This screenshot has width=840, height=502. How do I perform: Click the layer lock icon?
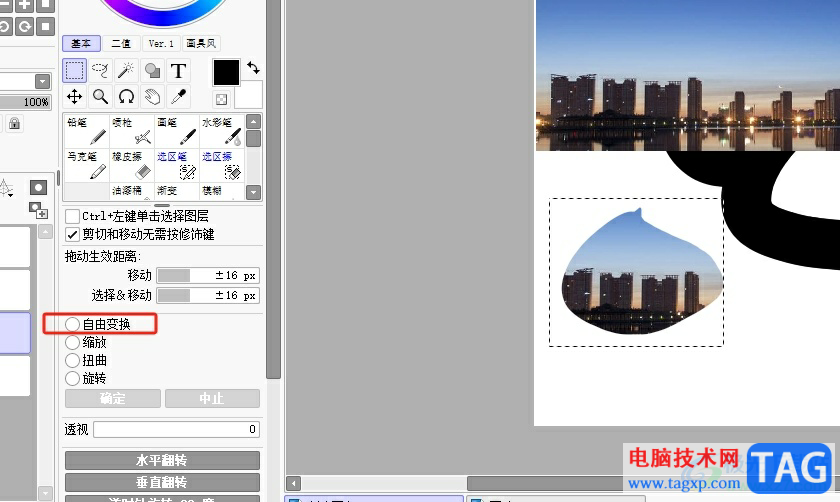pos(14,124)
